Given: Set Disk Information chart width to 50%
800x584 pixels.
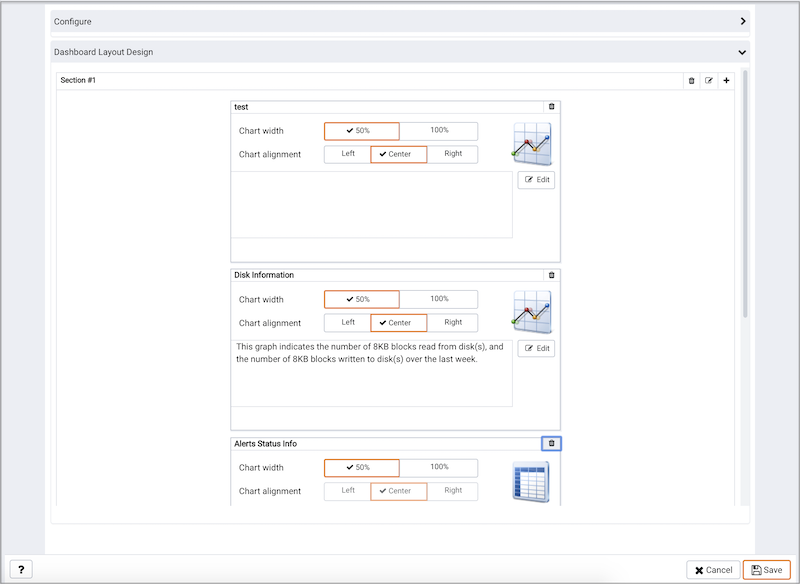Looking at the screenshot, I should tap(362, 299).
